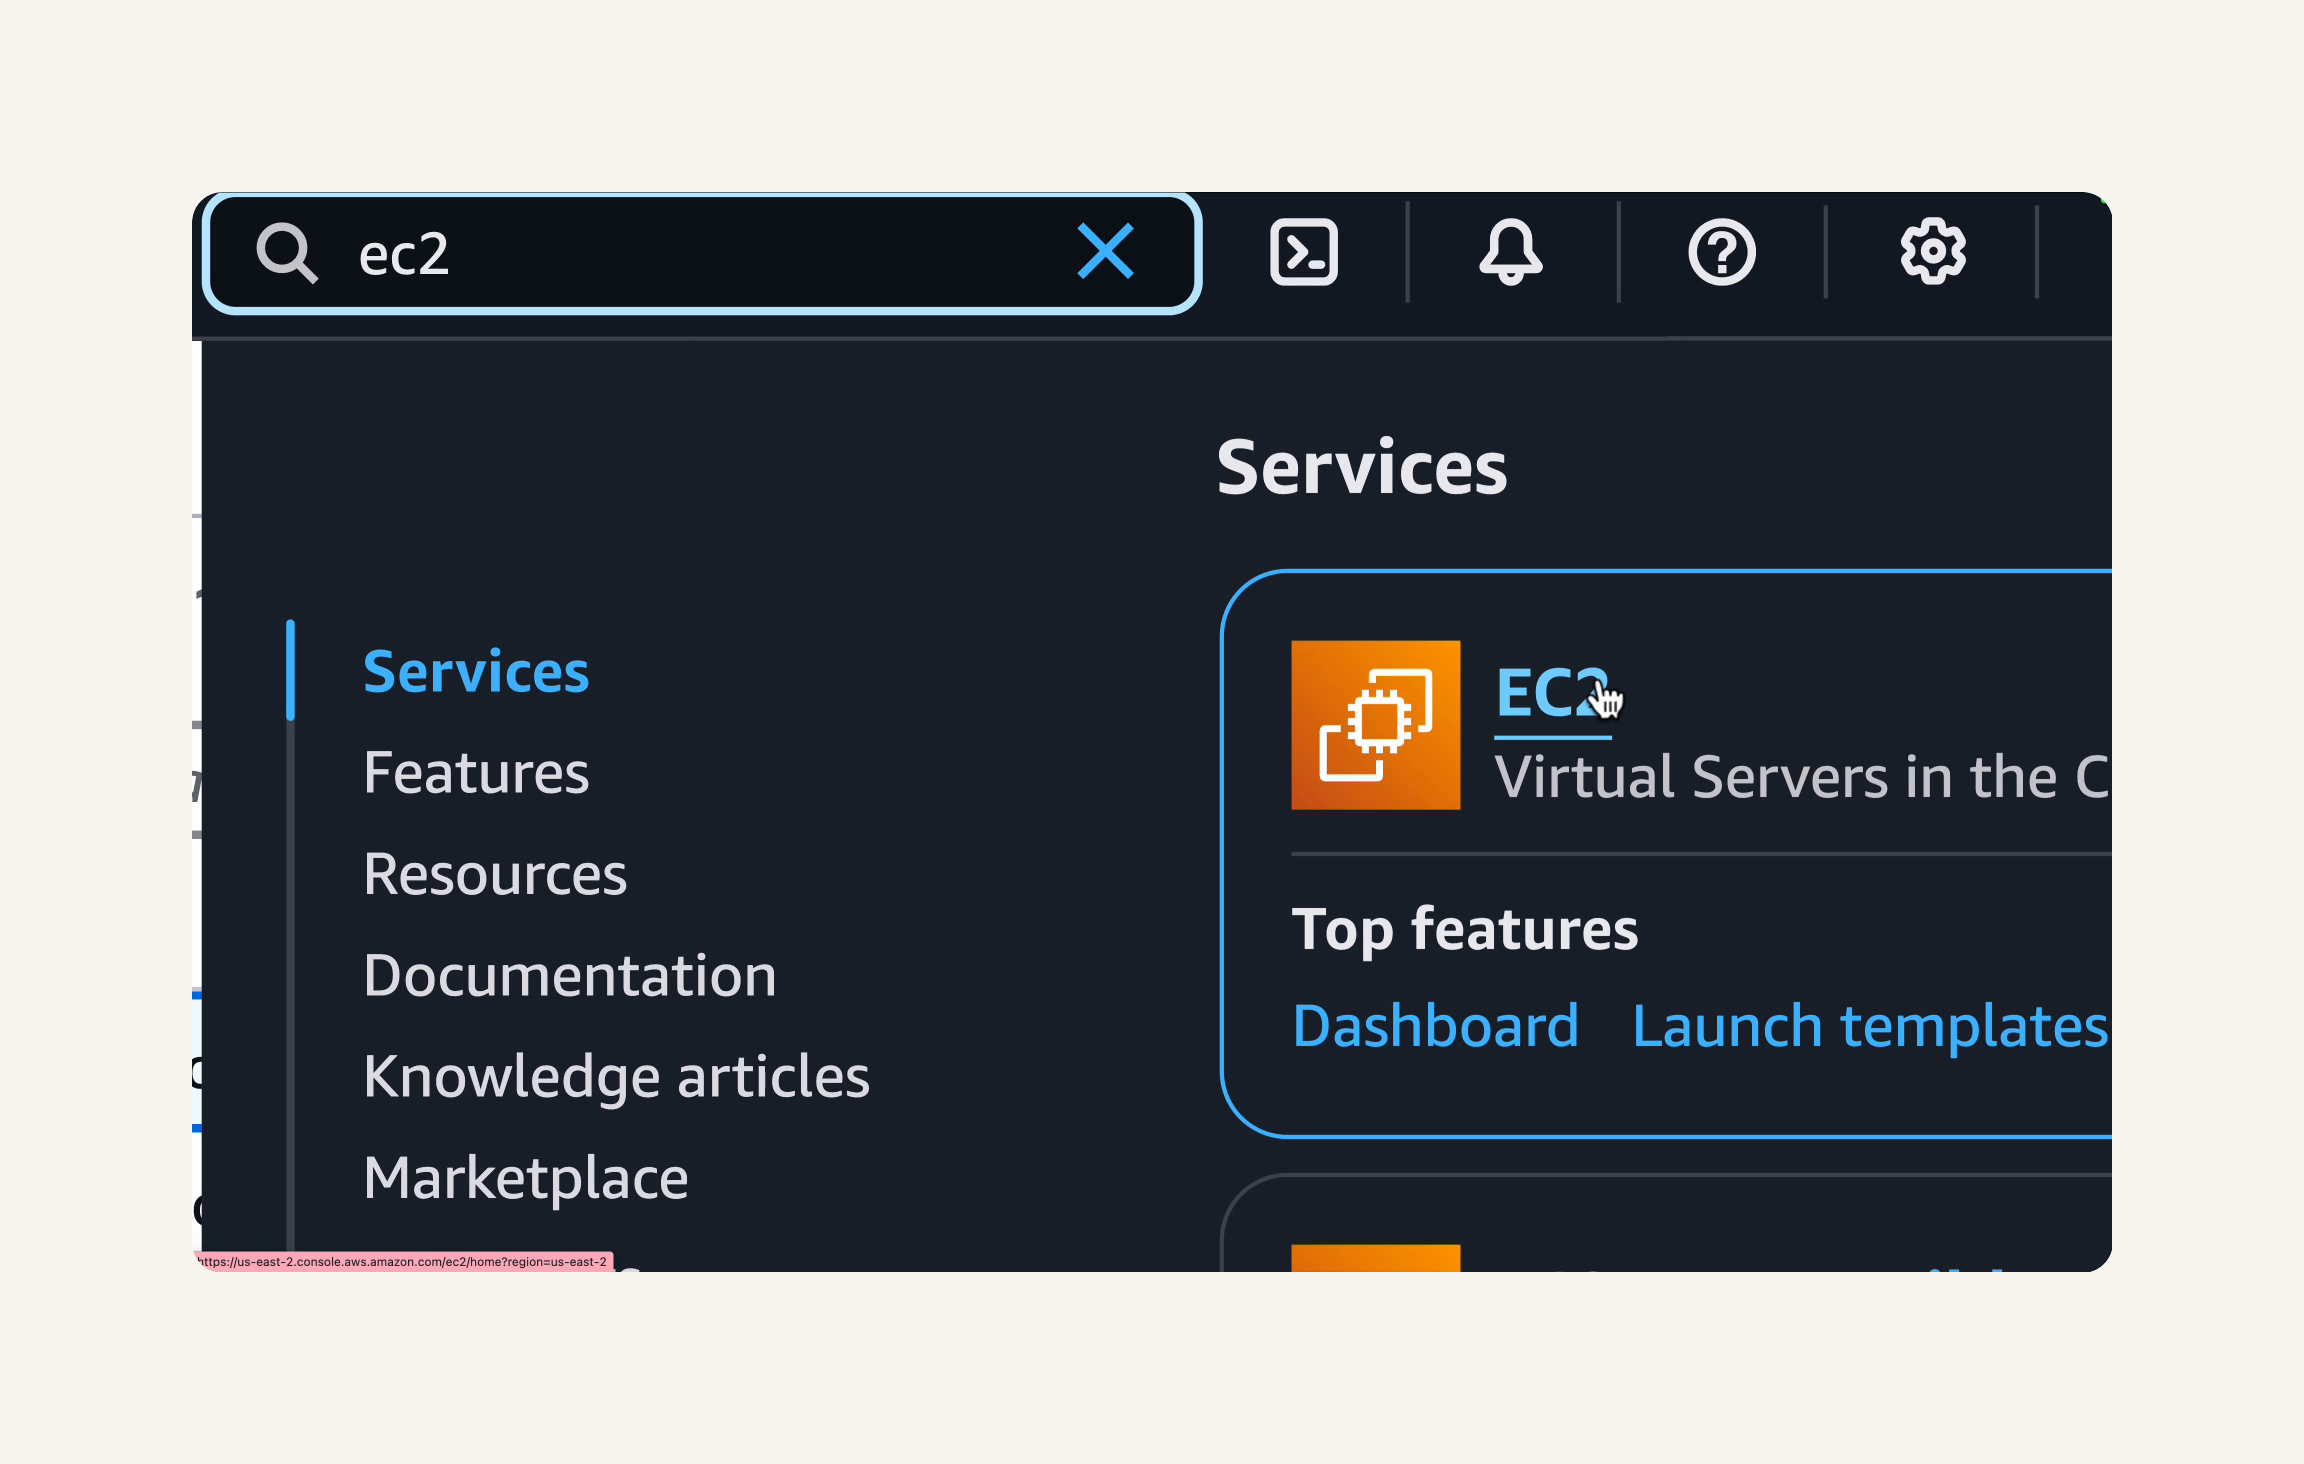Select the Documentation category
The height and width of the screenshot is (1464, 2304).
click(x=570, y=976)
